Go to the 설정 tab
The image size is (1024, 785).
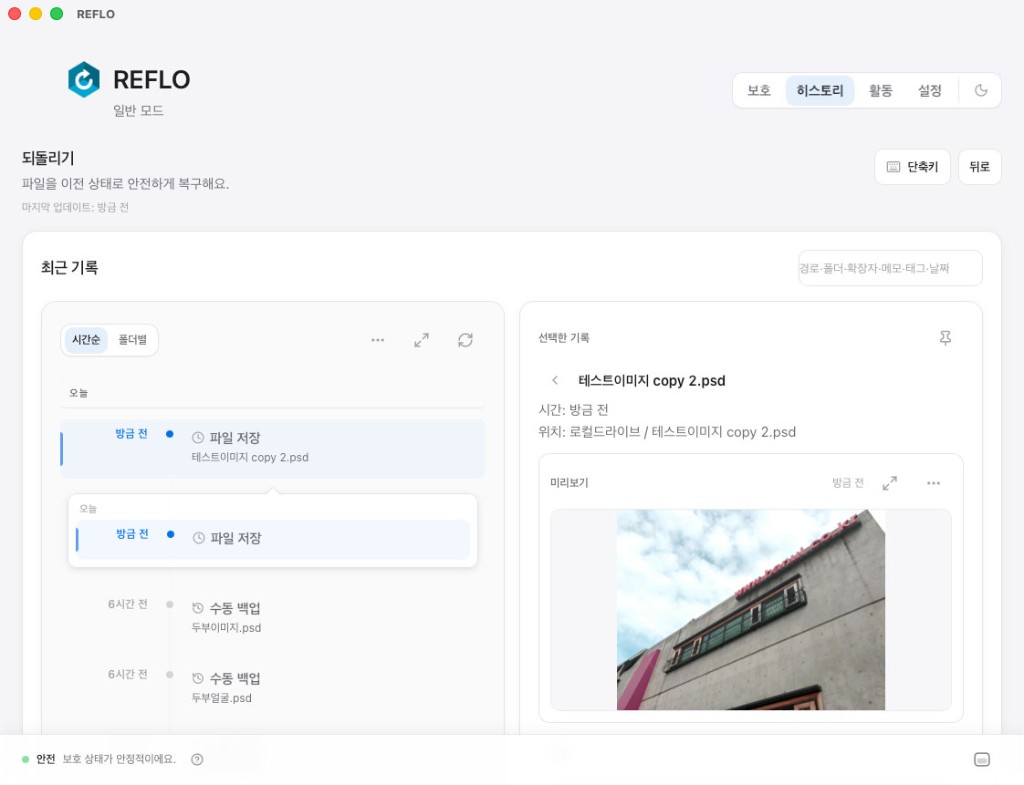coord(929,91)
